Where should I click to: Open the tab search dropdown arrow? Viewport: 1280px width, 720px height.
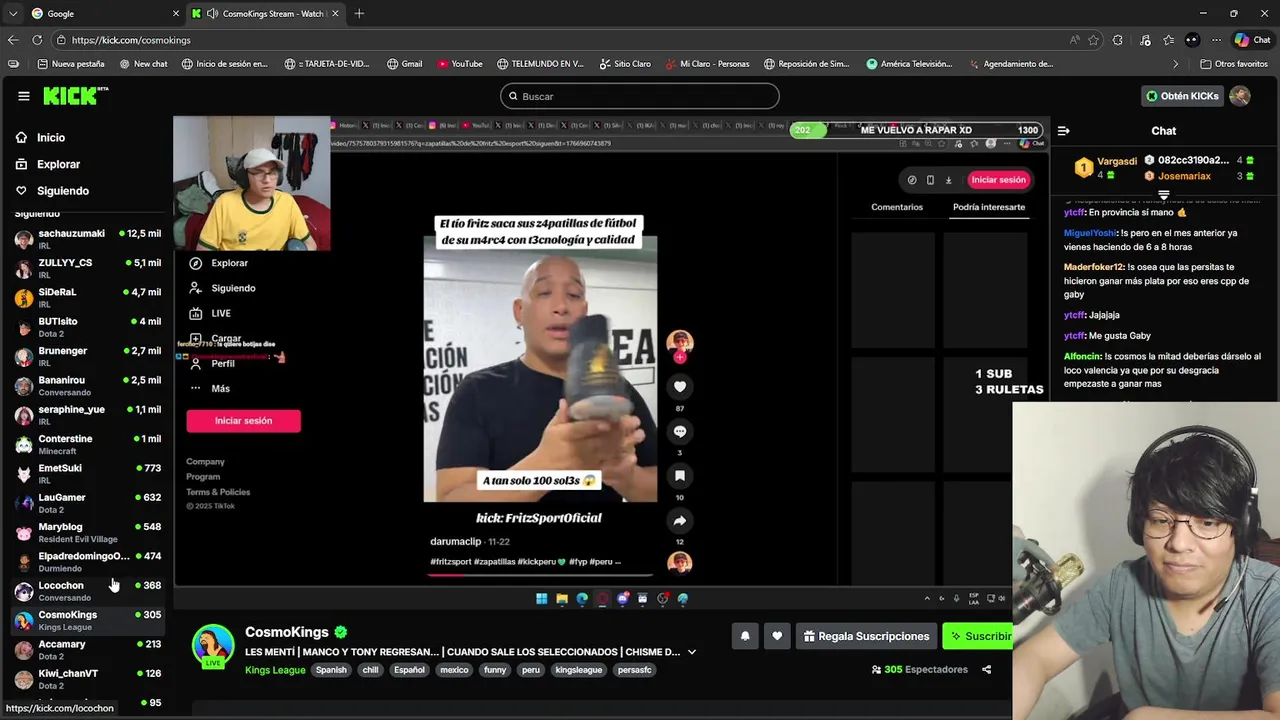click(13, 13)
